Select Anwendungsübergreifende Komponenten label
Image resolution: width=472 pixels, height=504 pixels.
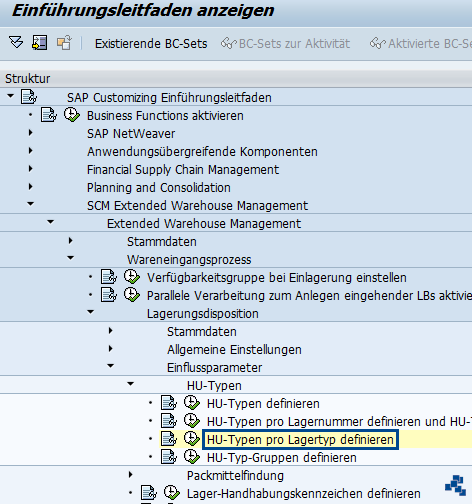pyautogui.click(x=202, y=152)
